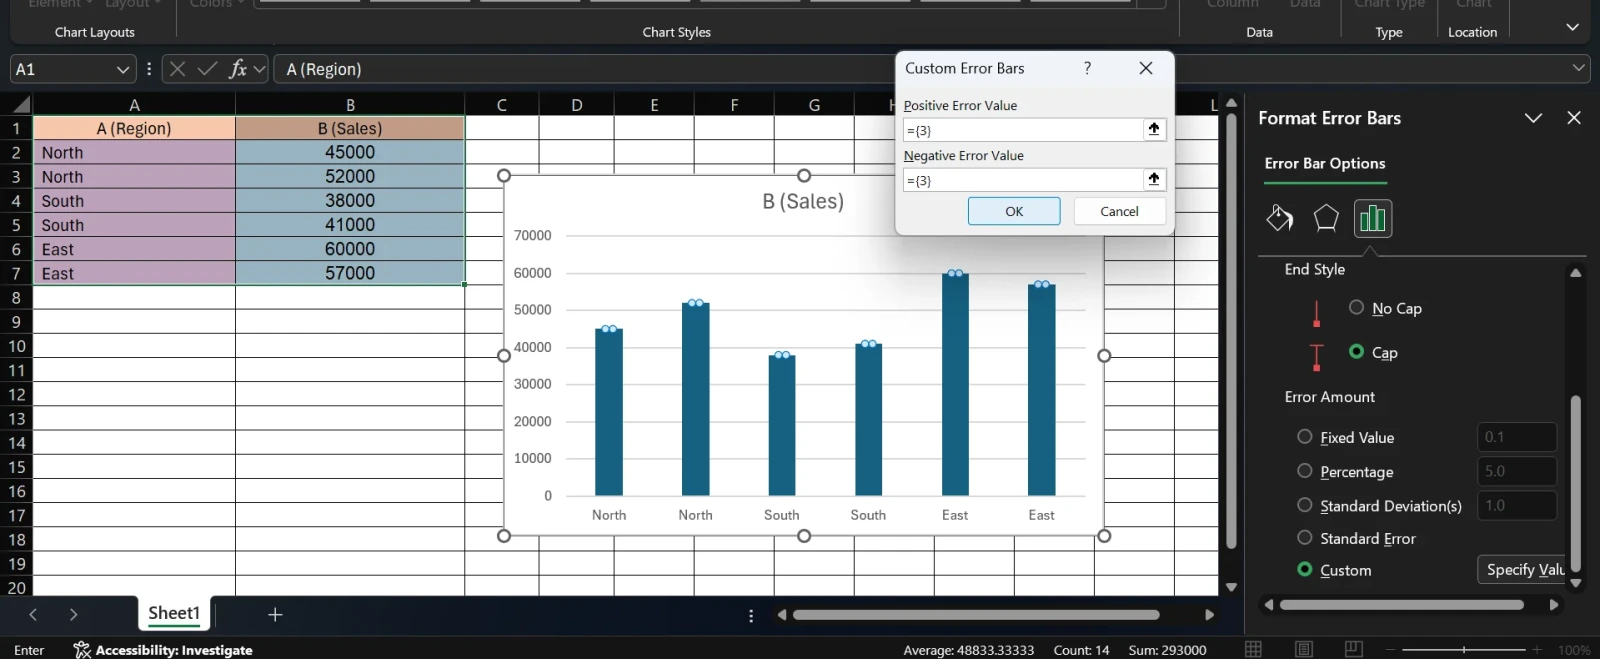Open Format Error Bars pane options chevron
1600x659 pixels.
point(1533,118)
